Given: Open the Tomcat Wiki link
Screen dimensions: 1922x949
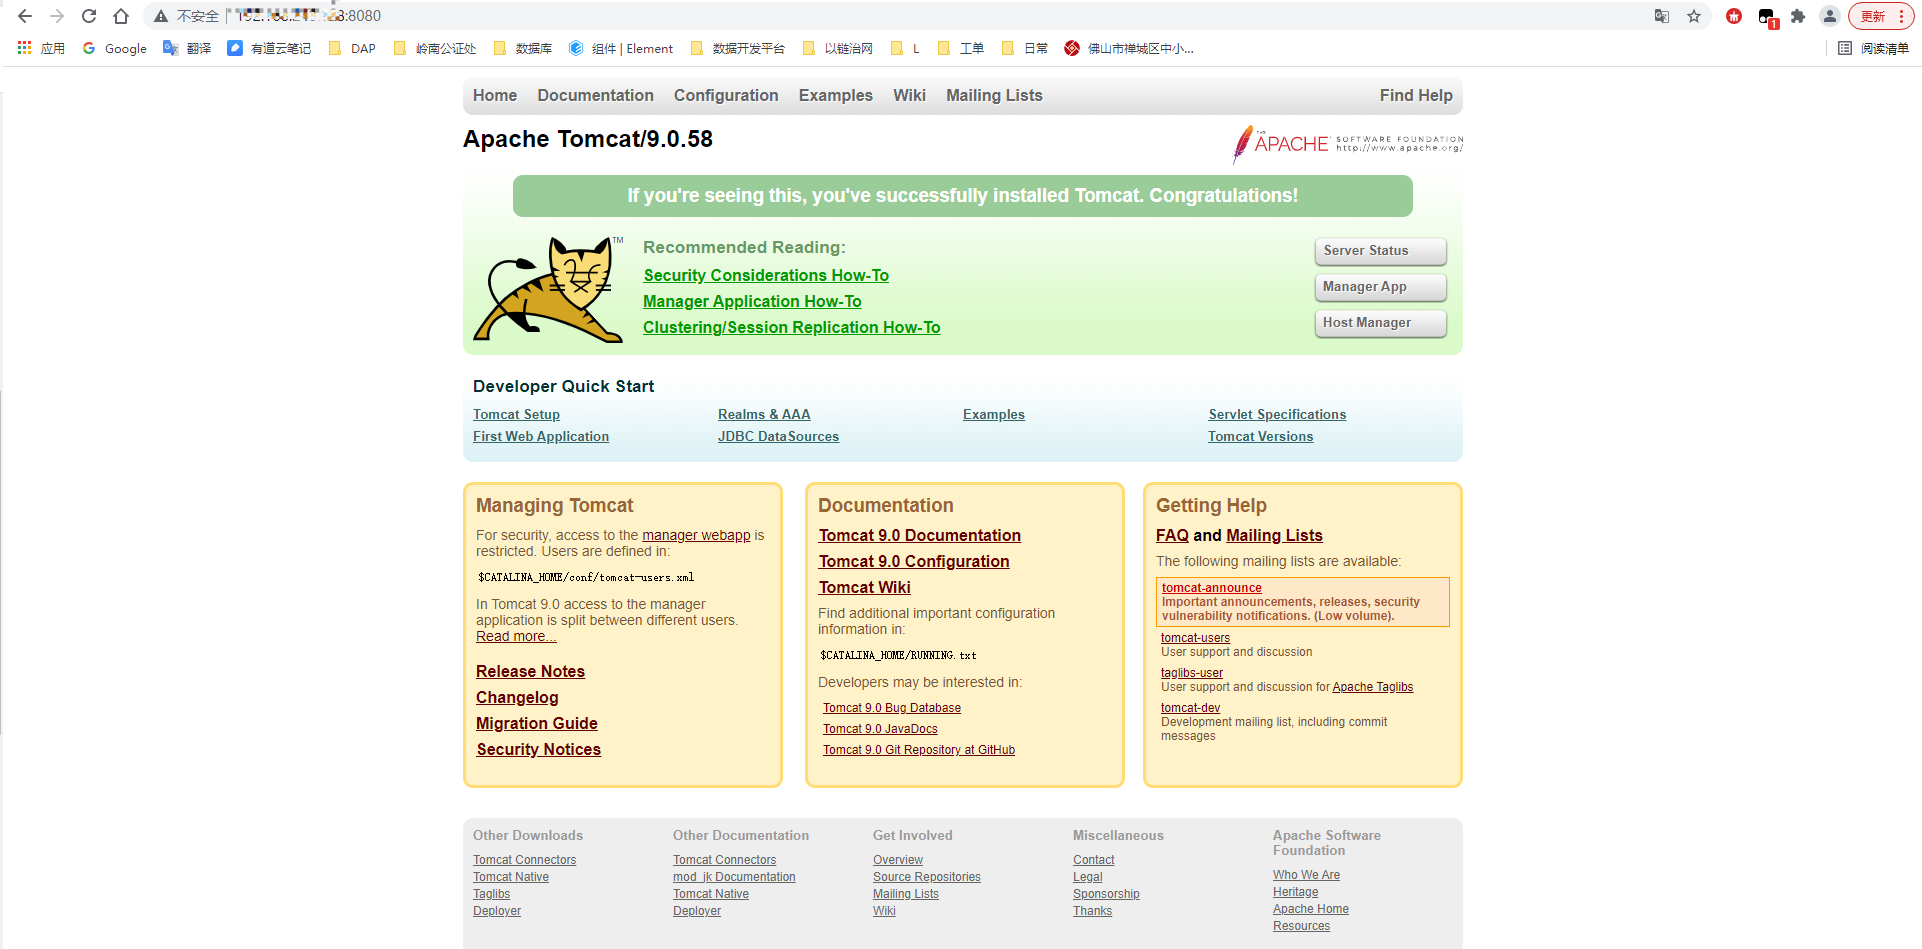Looking at the screenshot, I should coord(865,588).
